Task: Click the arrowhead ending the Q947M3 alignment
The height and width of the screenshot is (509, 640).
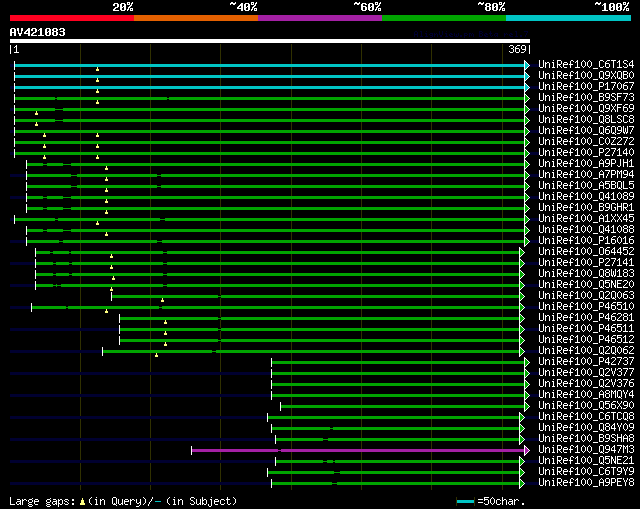Action: tap(522, 450)
